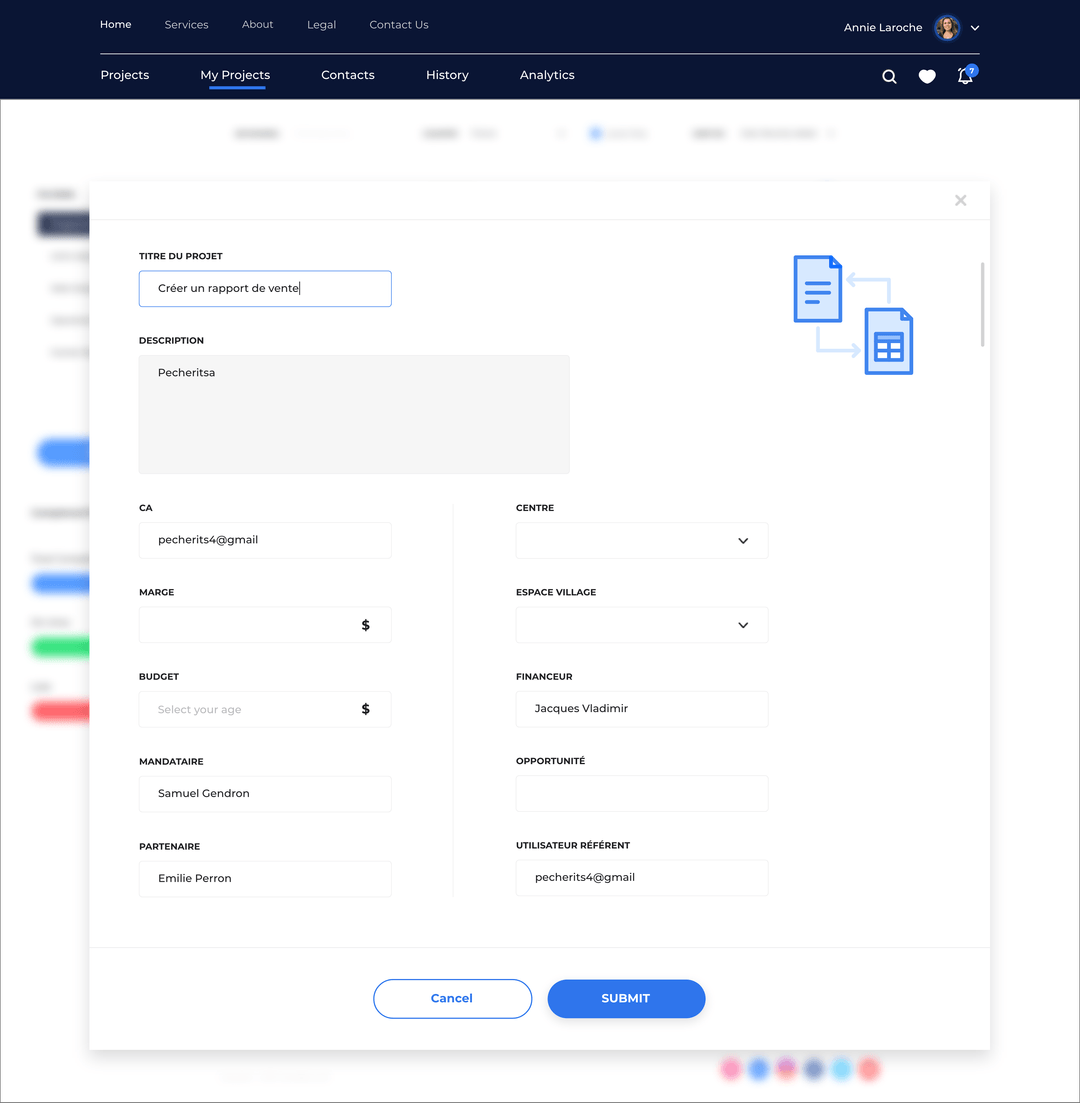Image resolution: width=1080 pixels, height=1103 pixels.
Task: Focus the CA email field
Action: coord(265,540)
